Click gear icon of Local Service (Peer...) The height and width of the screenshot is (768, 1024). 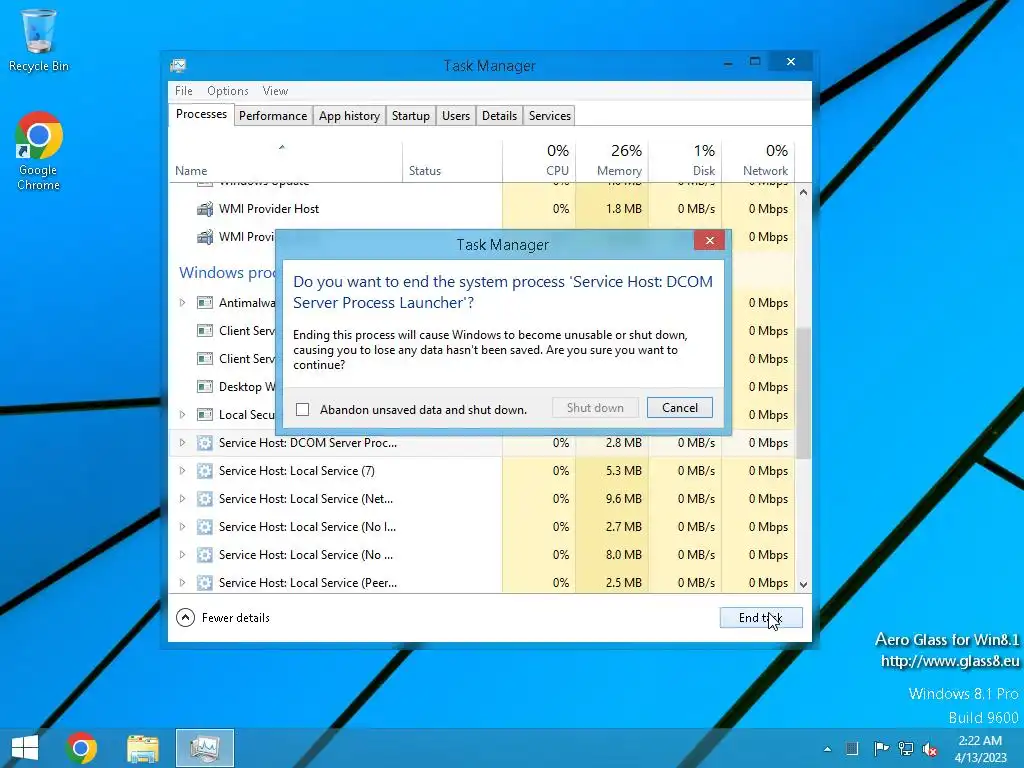tap(205, 583)
